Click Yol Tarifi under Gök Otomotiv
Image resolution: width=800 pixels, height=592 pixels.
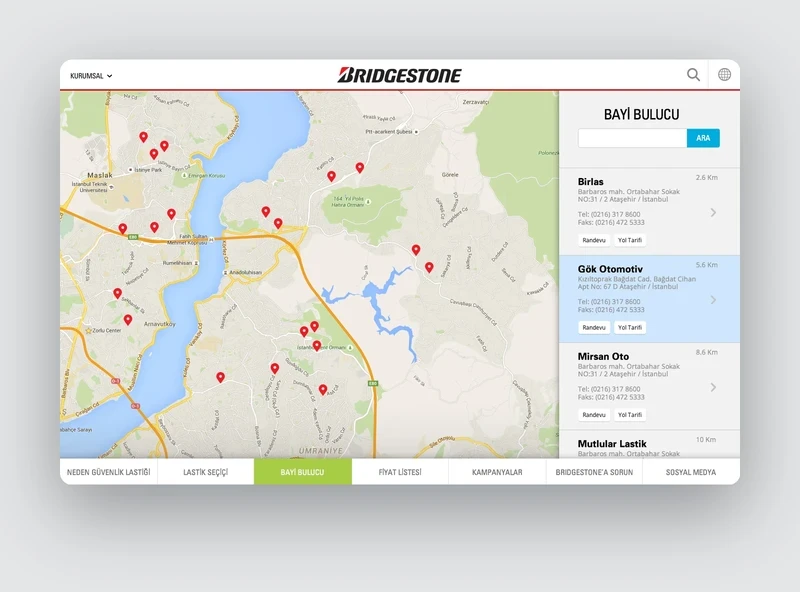point(630,328)
